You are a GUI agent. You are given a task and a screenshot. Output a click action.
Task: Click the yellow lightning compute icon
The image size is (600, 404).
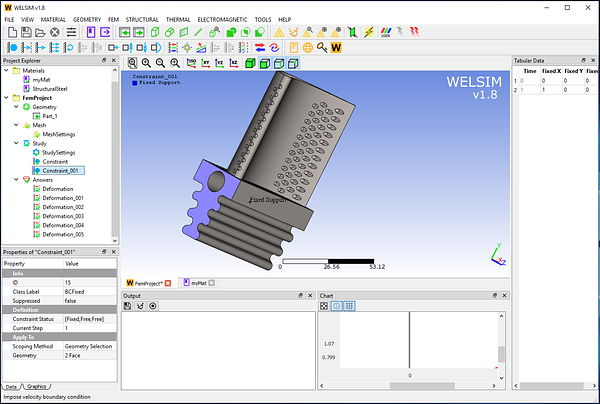(x=369, y=32)
